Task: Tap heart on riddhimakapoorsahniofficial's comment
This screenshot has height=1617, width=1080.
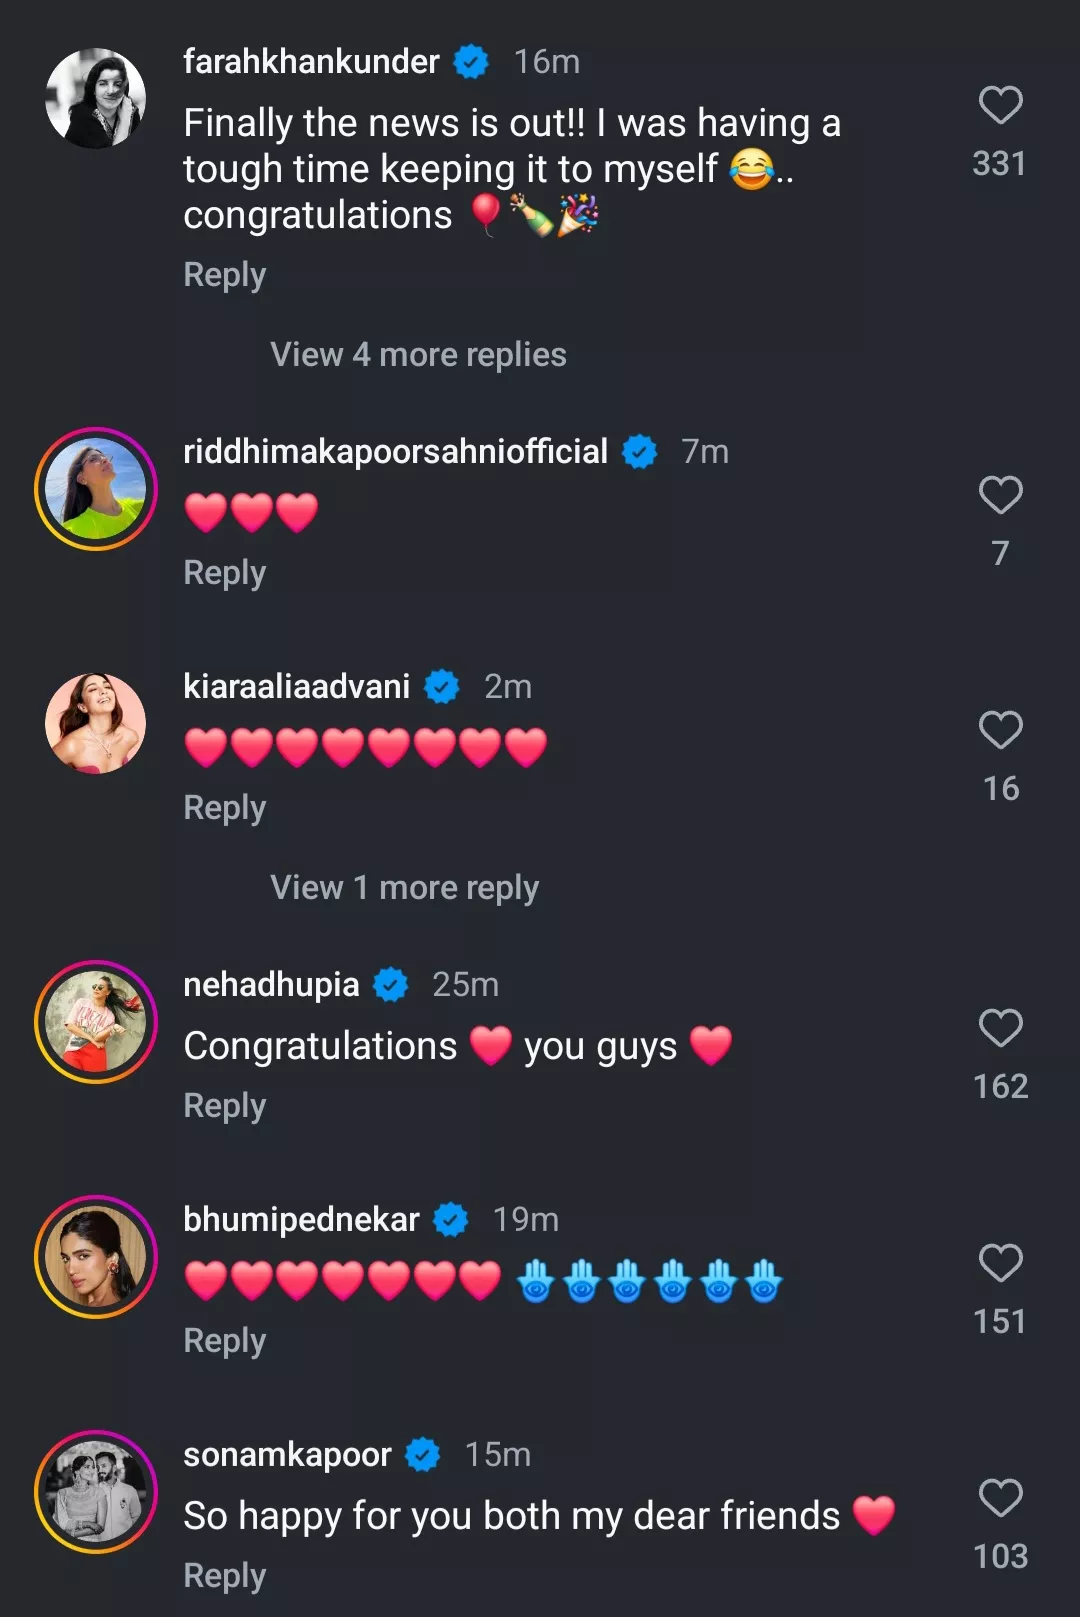Action: [1000, 495]
